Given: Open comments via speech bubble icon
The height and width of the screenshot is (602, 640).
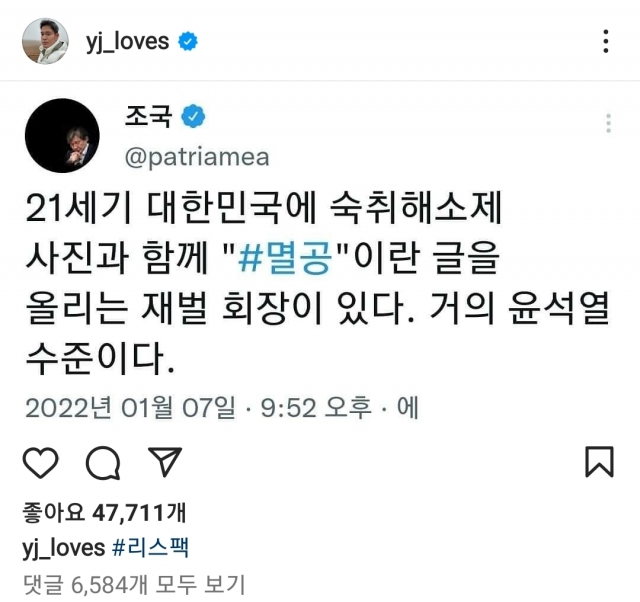Looking at the screenshot, I should point(103,462).
